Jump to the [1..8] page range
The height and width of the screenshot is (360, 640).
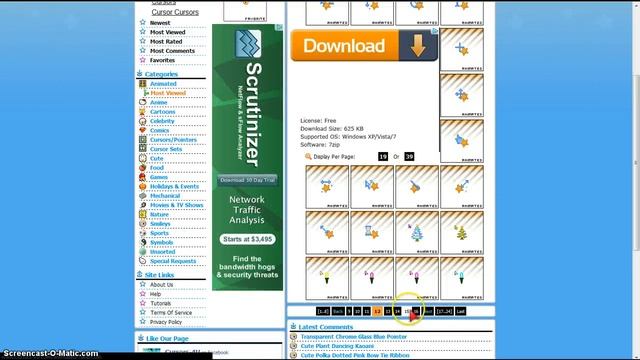323,311
